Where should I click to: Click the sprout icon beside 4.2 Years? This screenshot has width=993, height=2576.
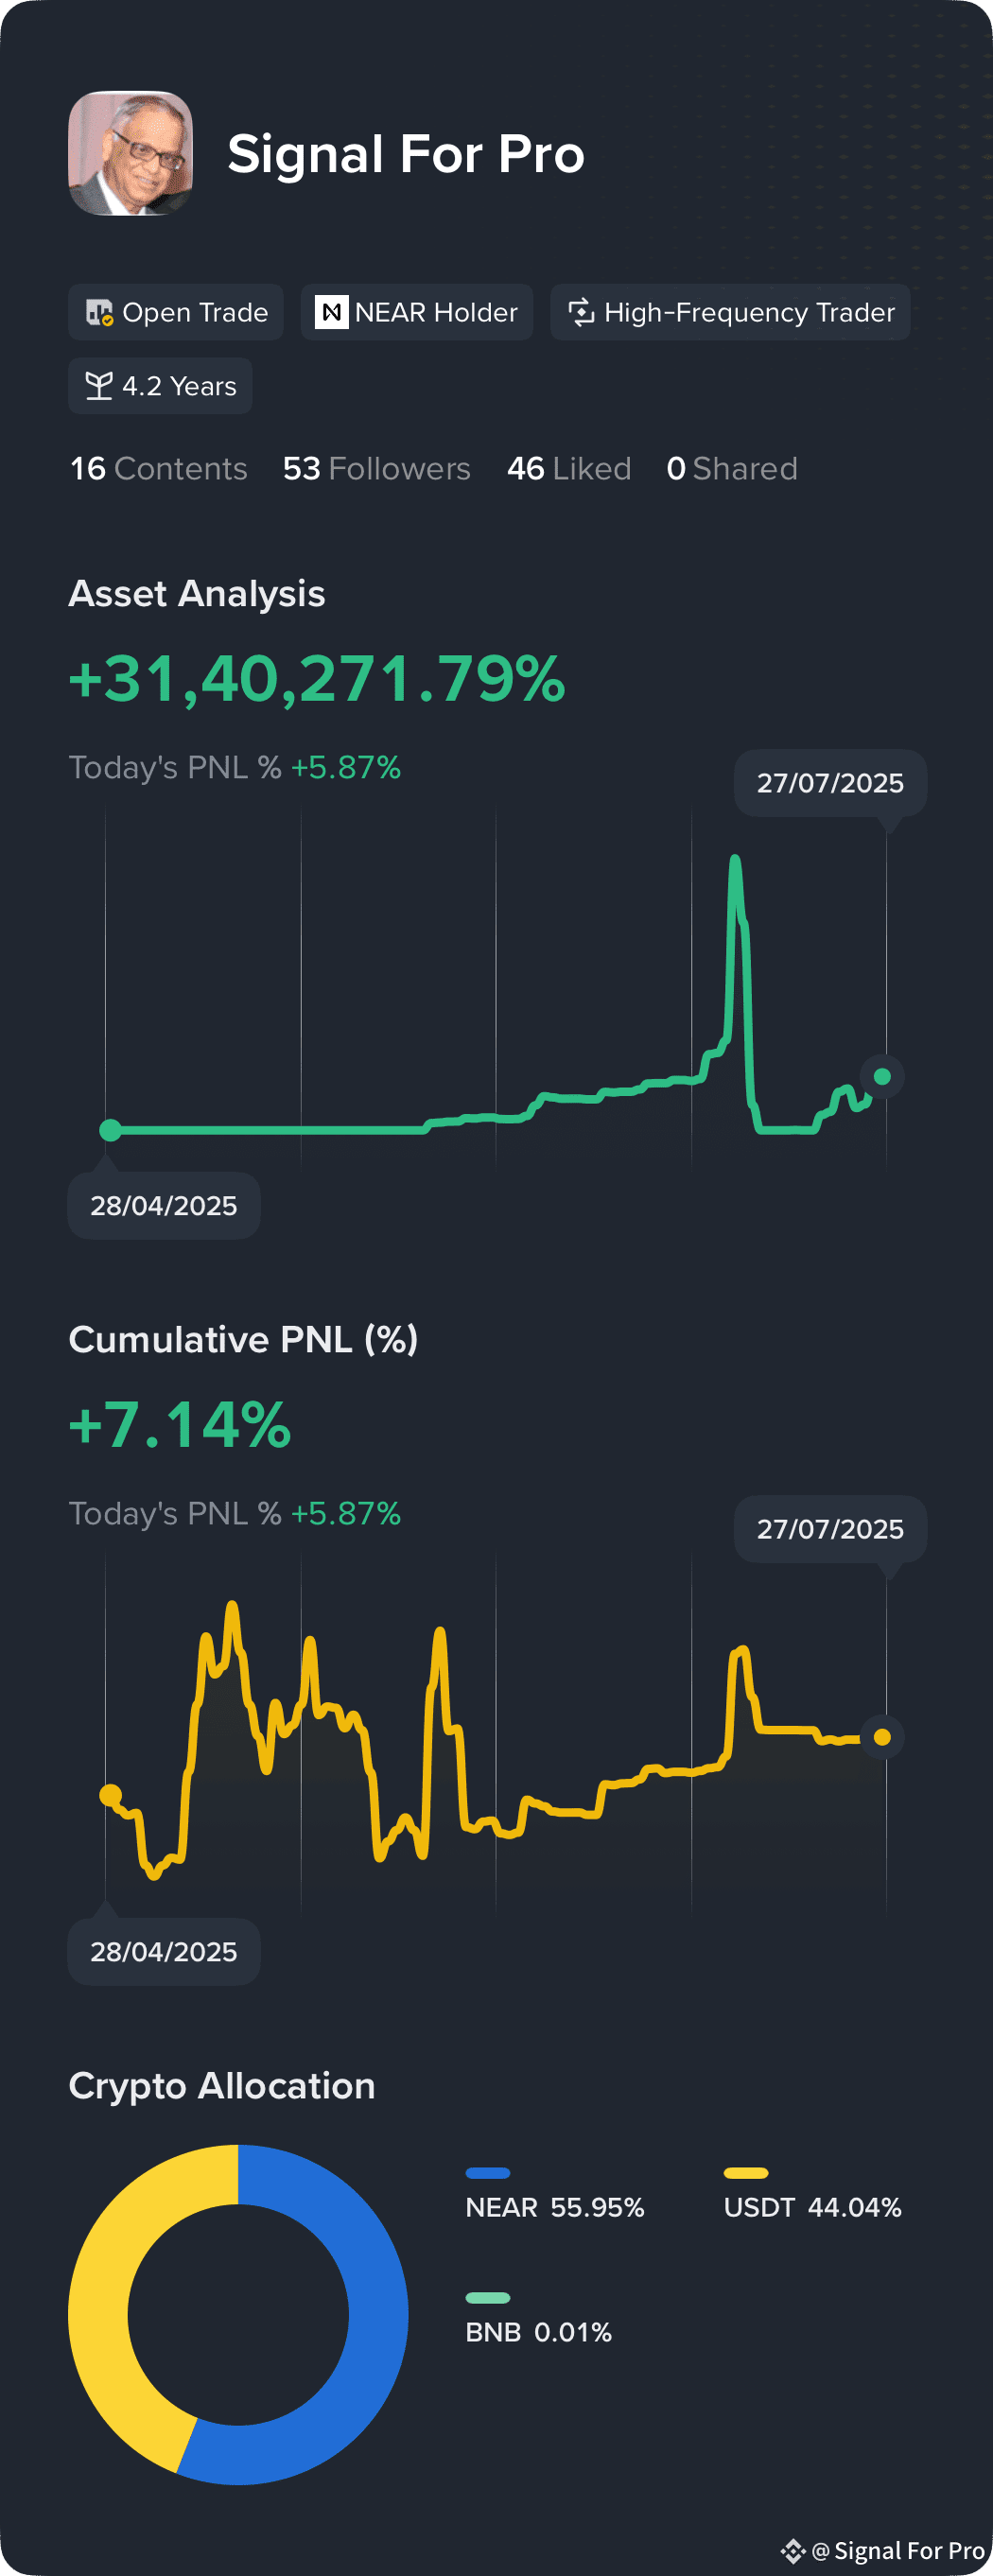click(99, 386)
